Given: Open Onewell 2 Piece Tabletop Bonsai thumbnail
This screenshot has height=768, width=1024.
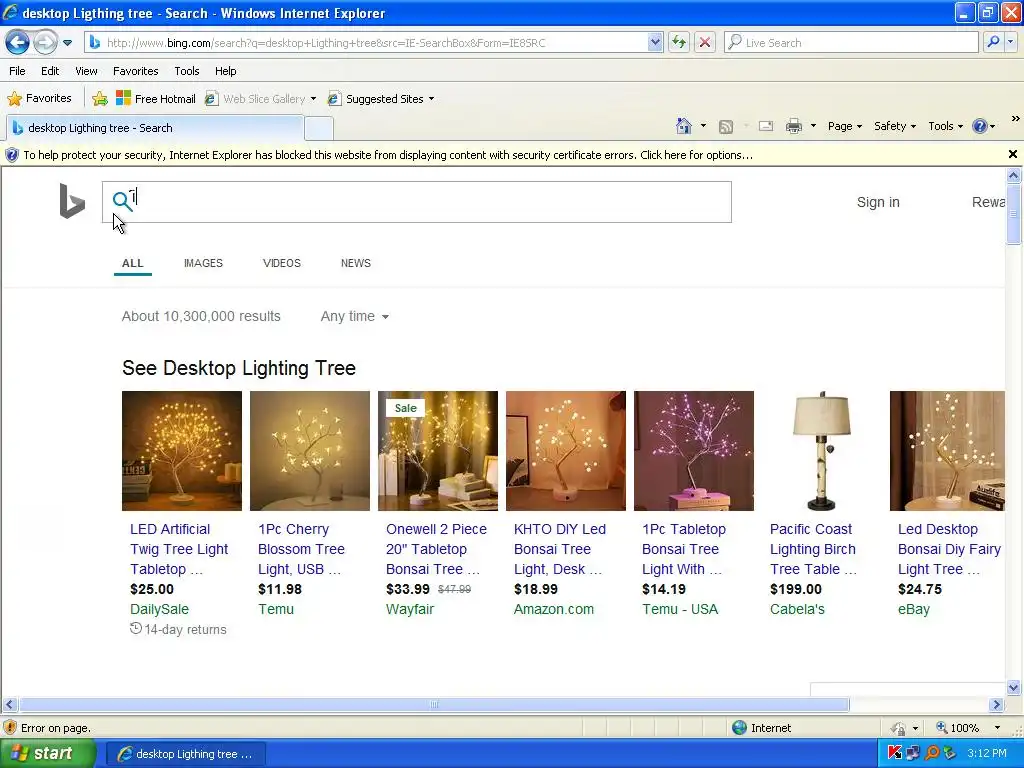Looking at the screenshot, I should point(438,451).
